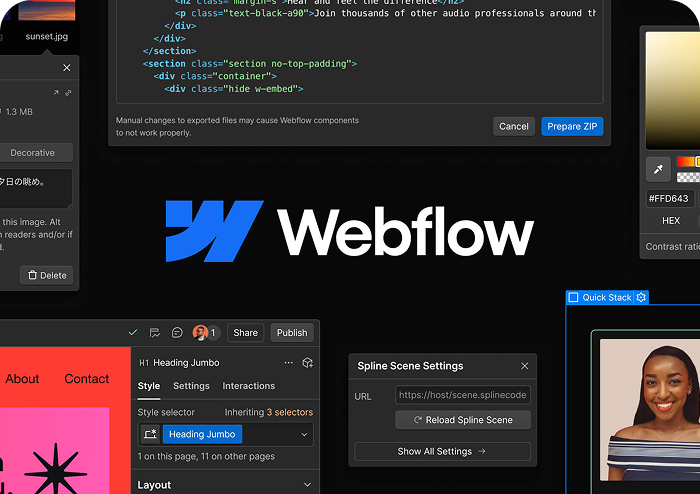Click the Contact nav link on canvas
The image size is (700, 494).
(x=87, y=379)
